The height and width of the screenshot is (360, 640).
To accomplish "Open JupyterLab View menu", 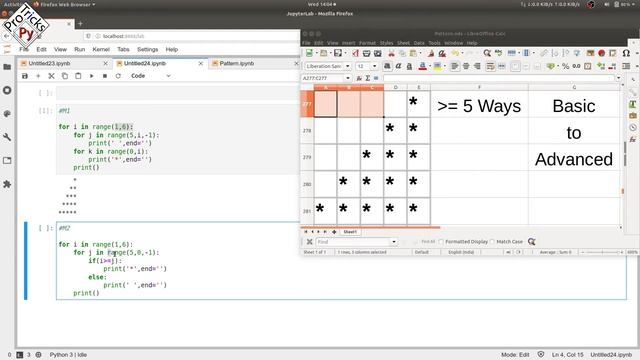I will pos(60,49).
